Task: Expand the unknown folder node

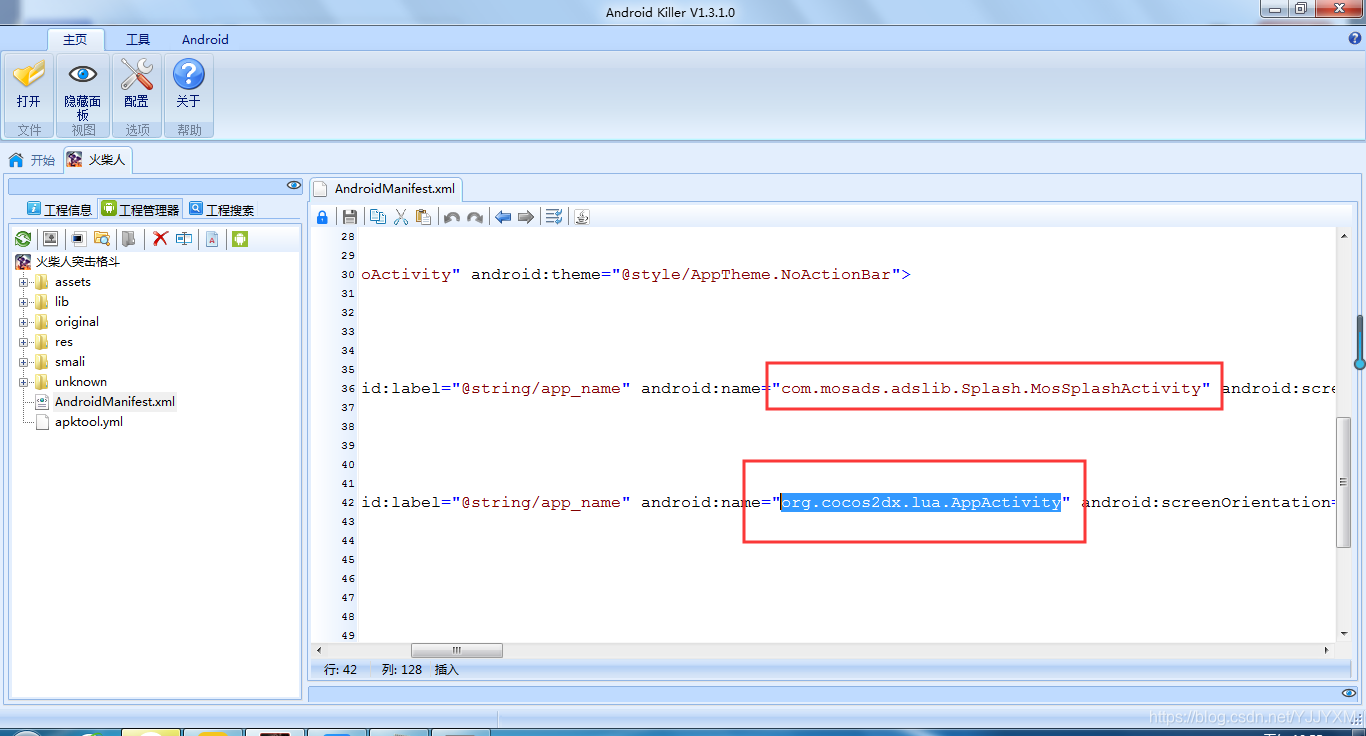Action: tap(23, 382)
